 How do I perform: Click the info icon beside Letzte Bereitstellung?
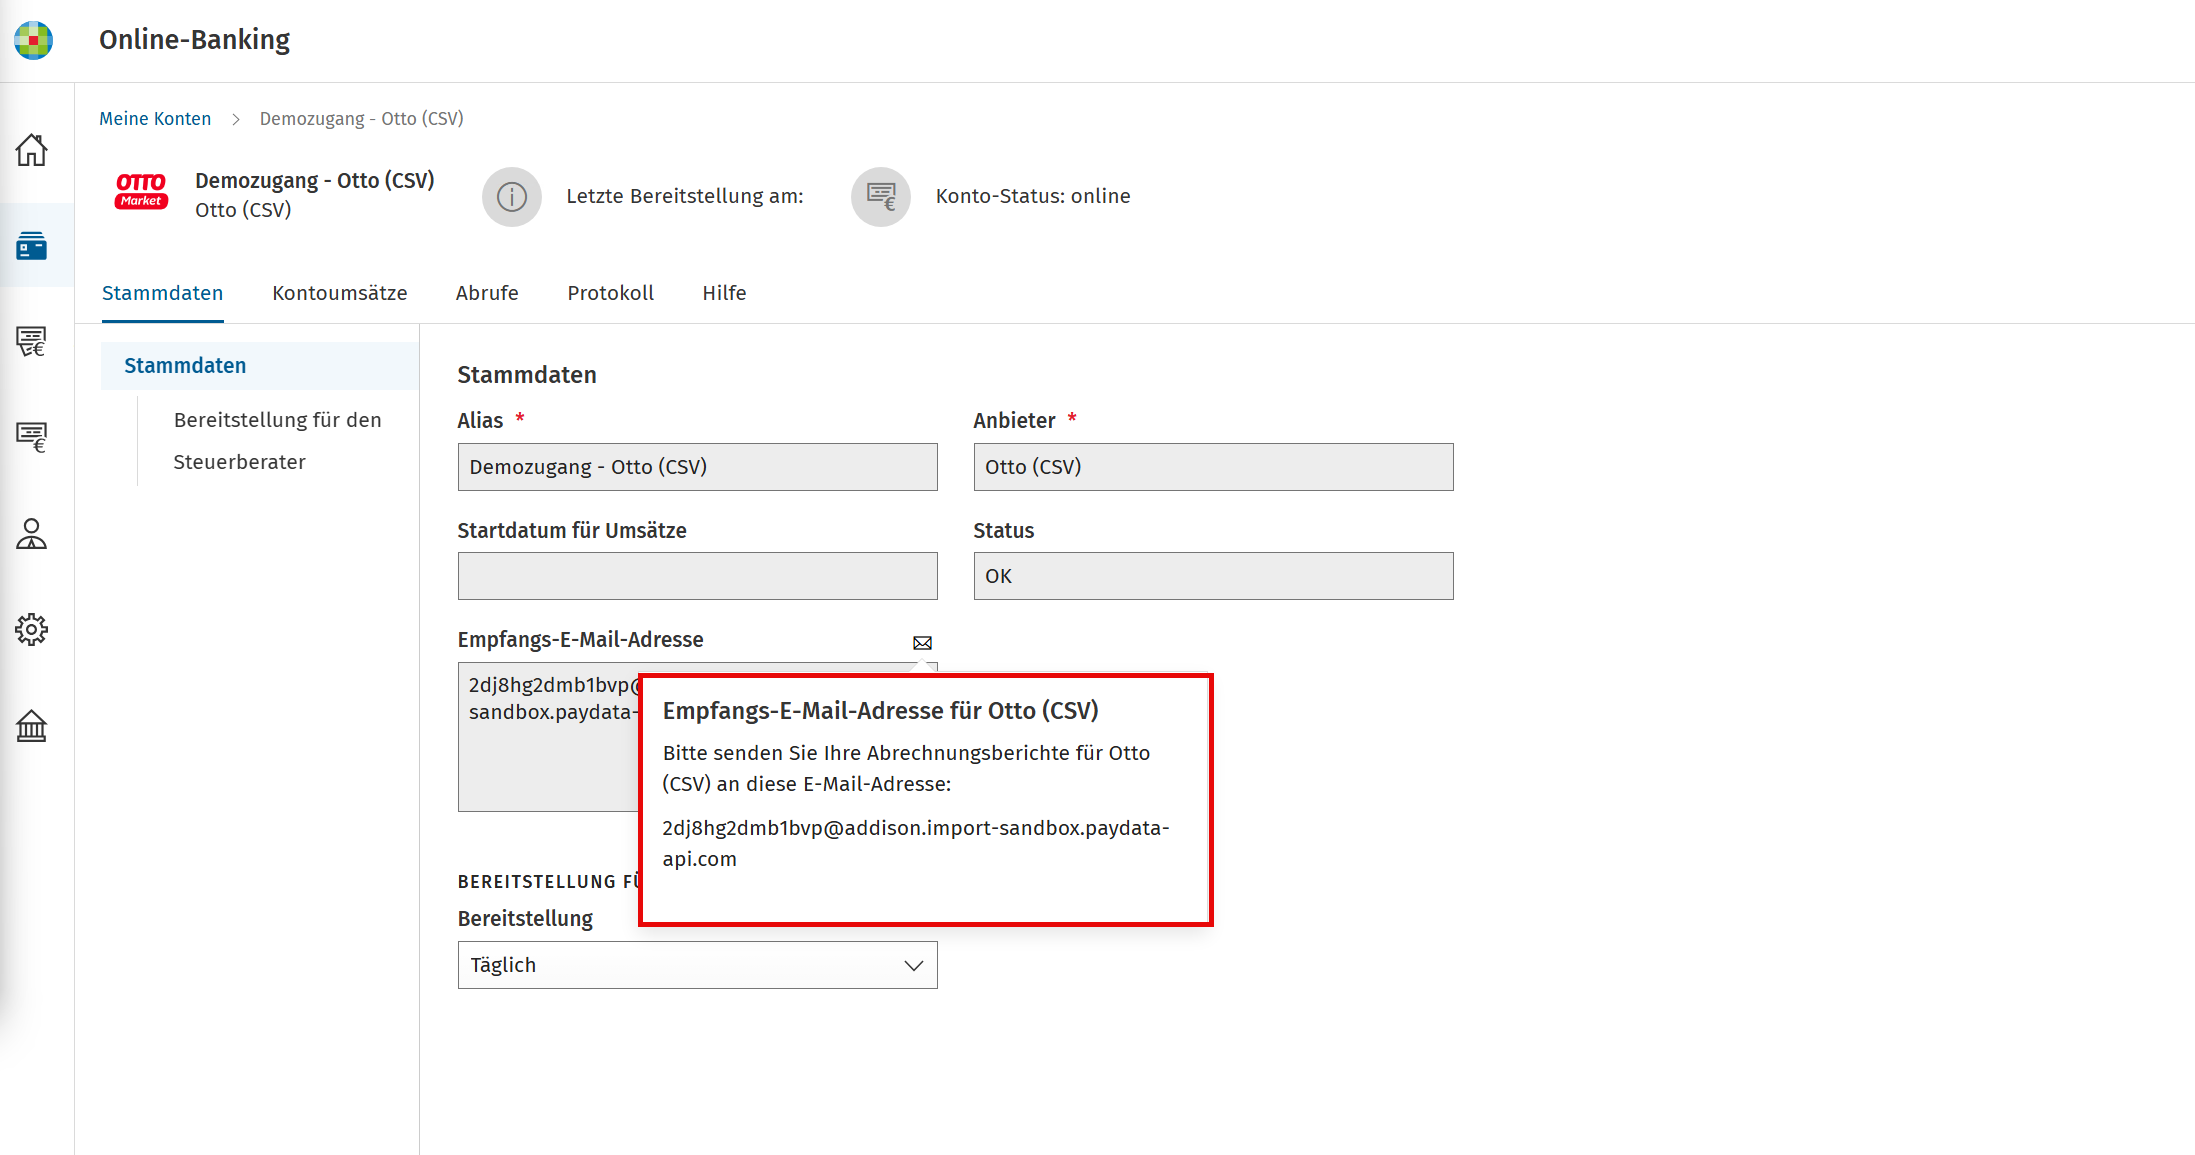(x=512, y=197)
